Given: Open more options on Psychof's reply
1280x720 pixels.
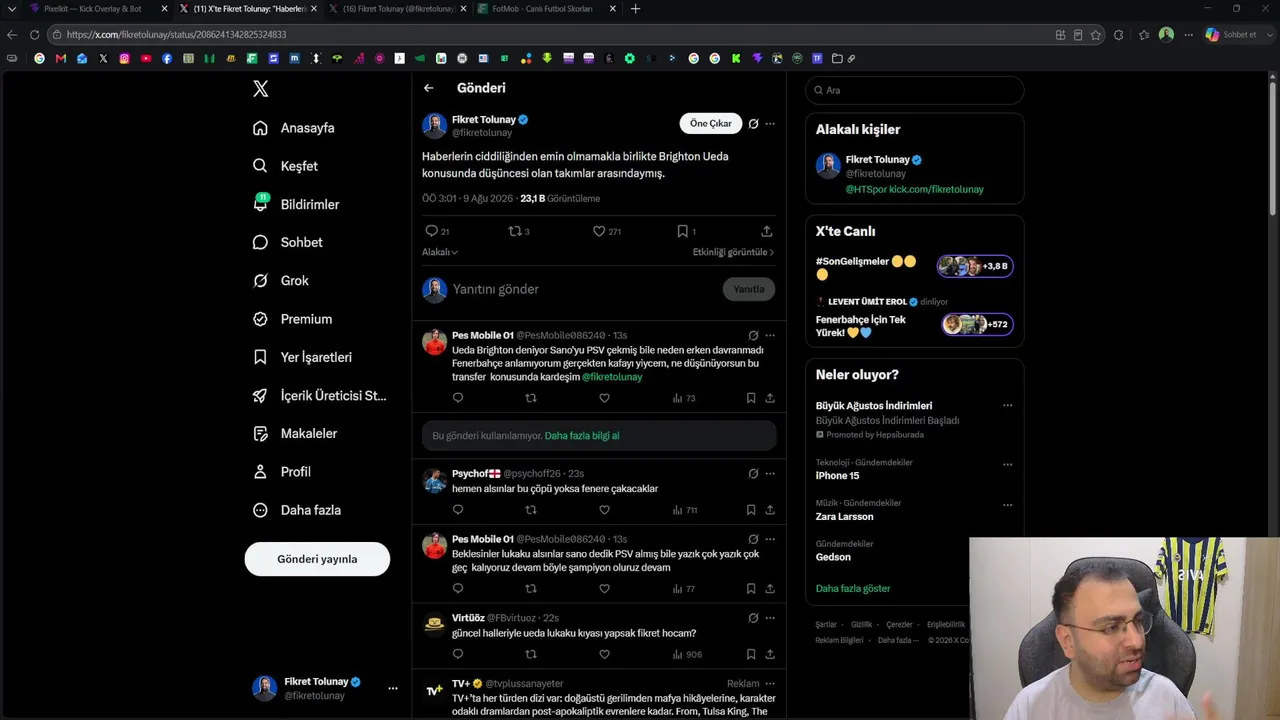Looking at the screenshot, I should click(x=770, y=474).
